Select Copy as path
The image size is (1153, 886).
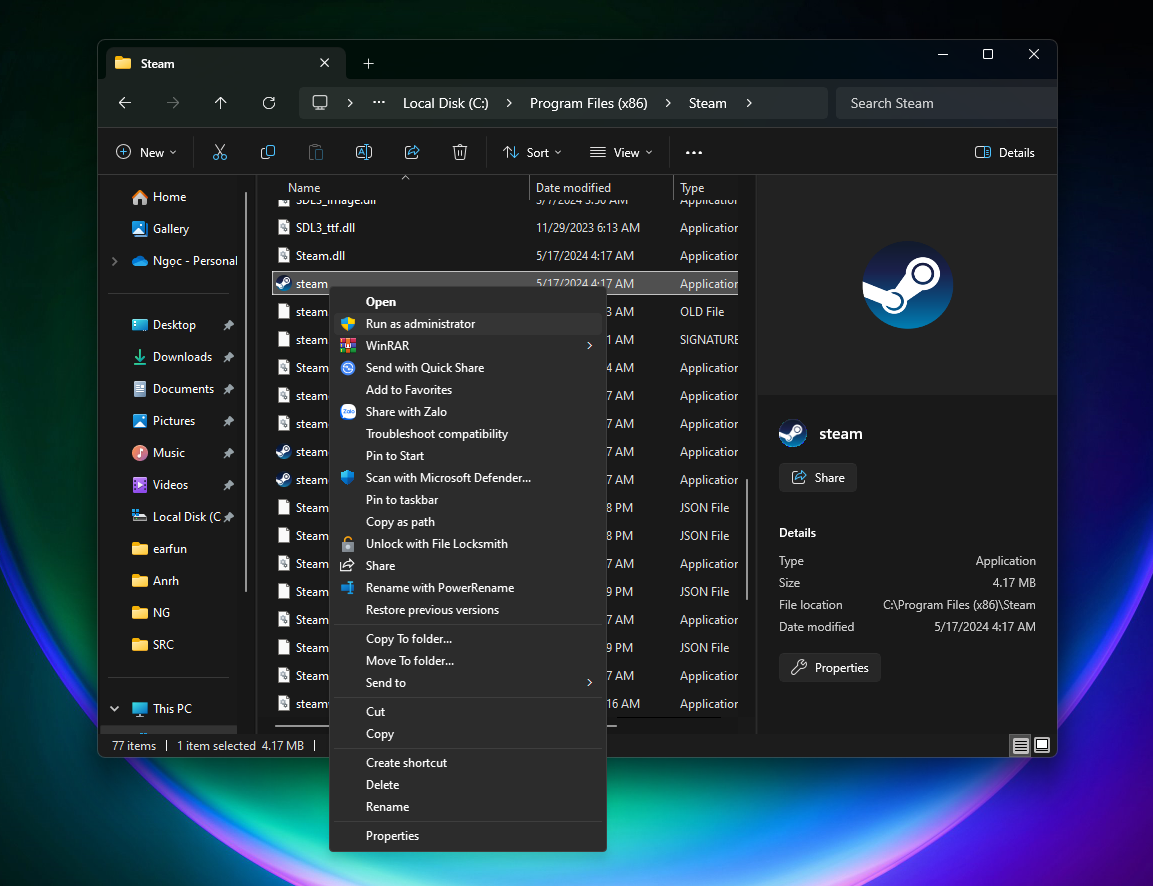click(468, 522)
